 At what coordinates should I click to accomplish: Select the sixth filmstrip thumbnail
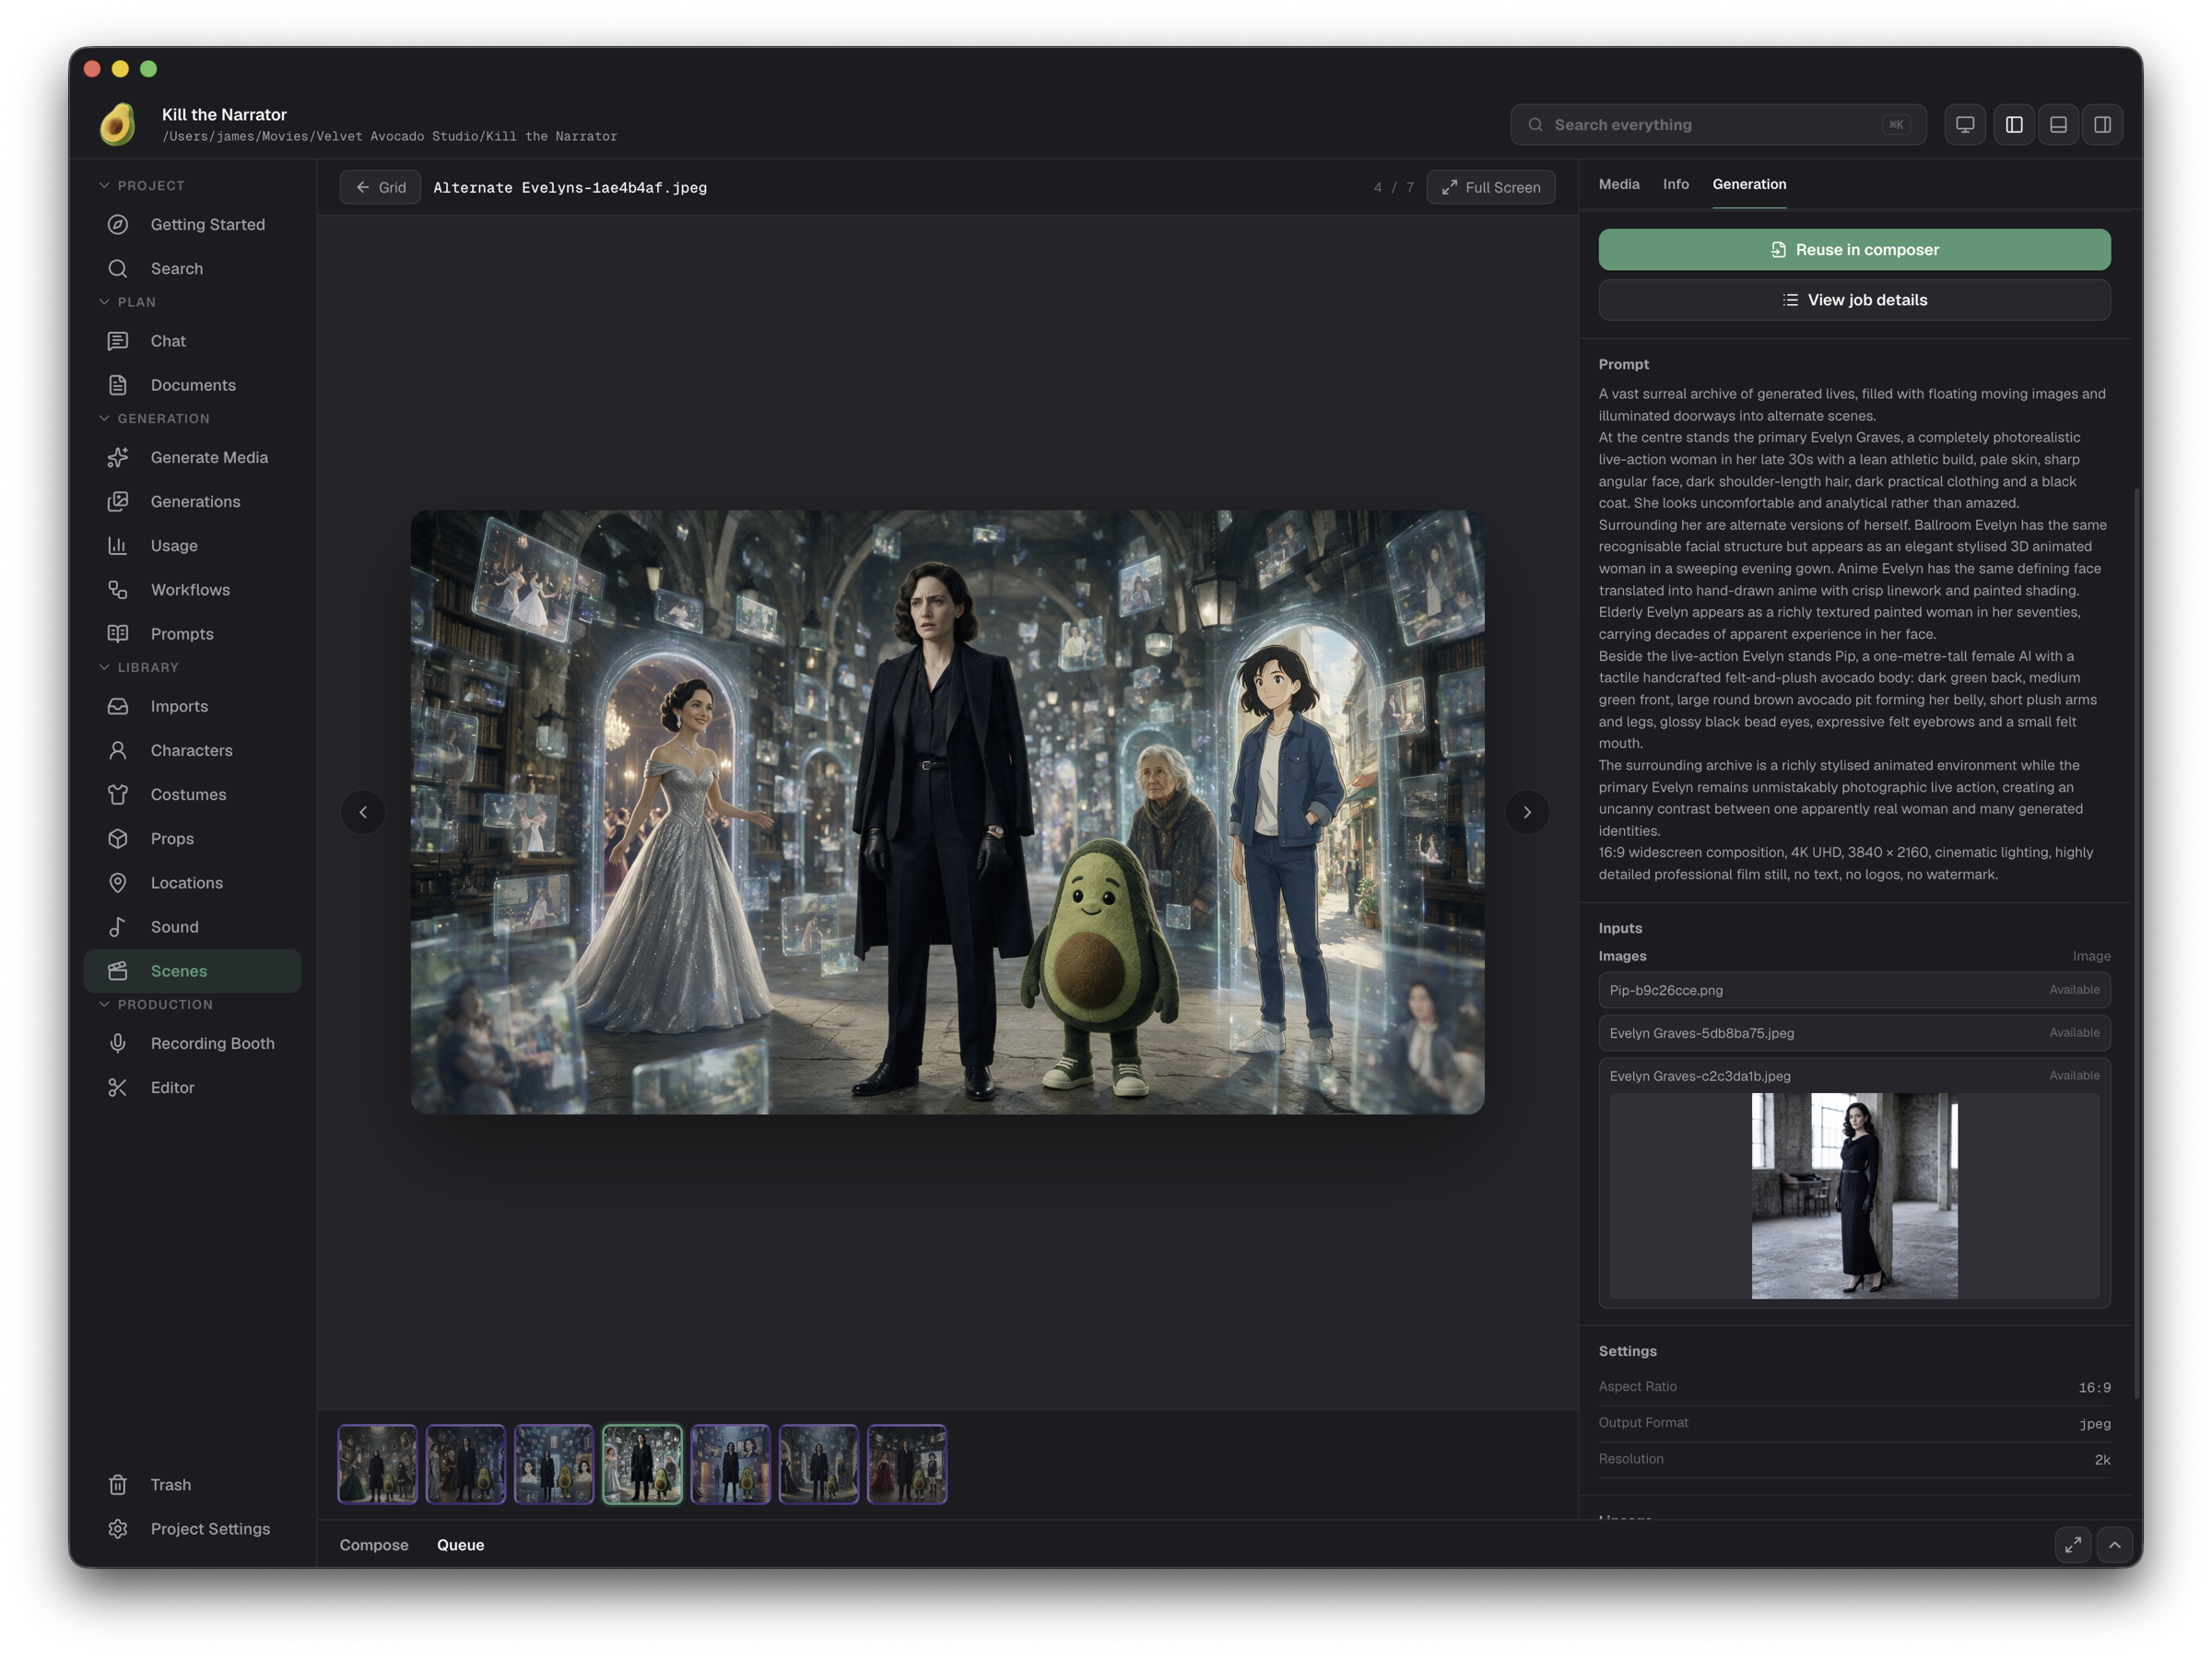pyautogui.click(x=818, y=1464)
